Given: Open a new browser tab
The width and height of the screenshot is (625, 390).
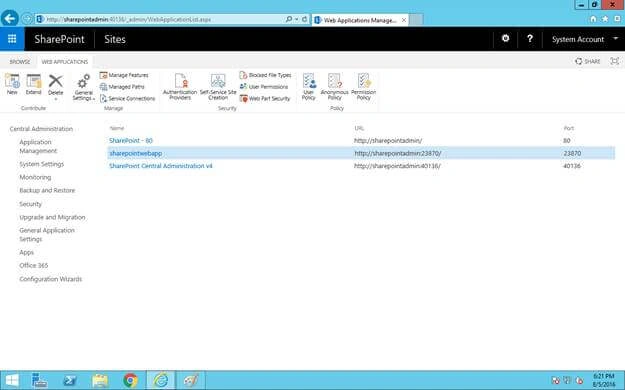Looking at the screenshot, I should [x=416, y=20].
